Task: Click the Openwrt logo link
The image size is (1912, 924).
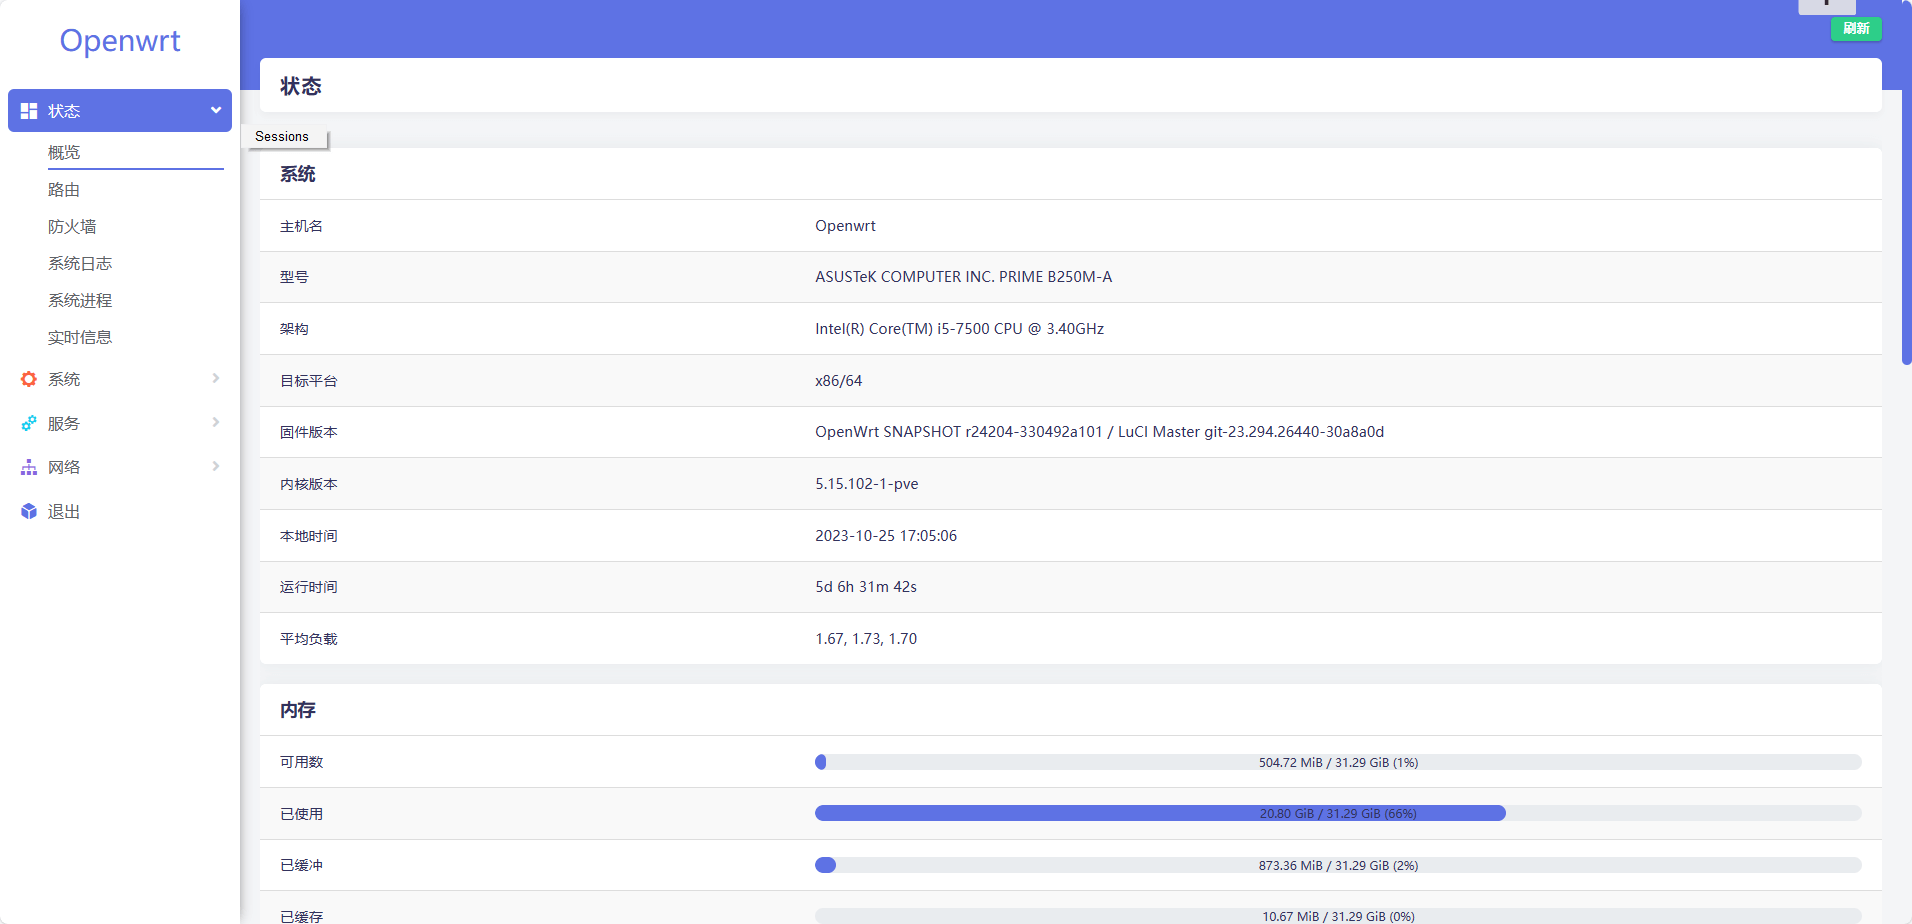Action: [120, 40]
